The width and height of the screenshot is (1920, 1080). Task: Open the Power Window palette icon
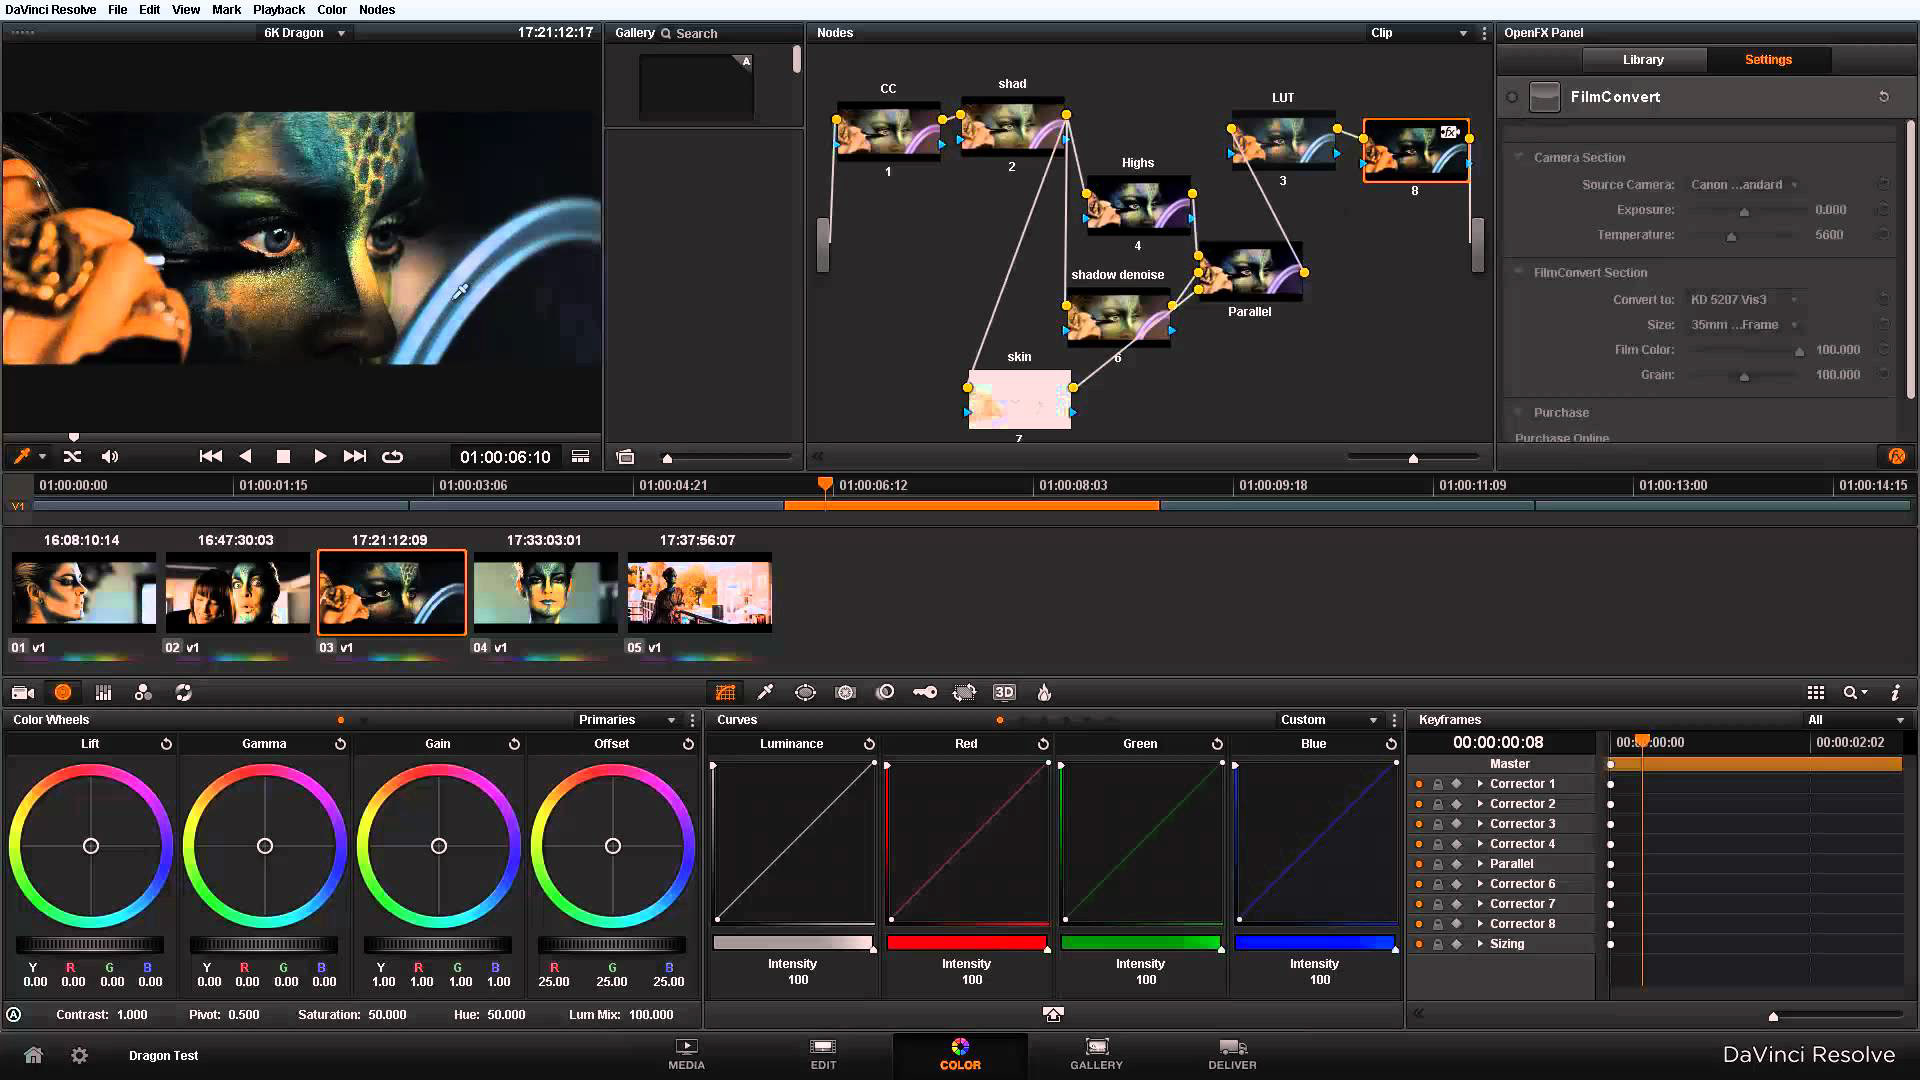point(805,692)
